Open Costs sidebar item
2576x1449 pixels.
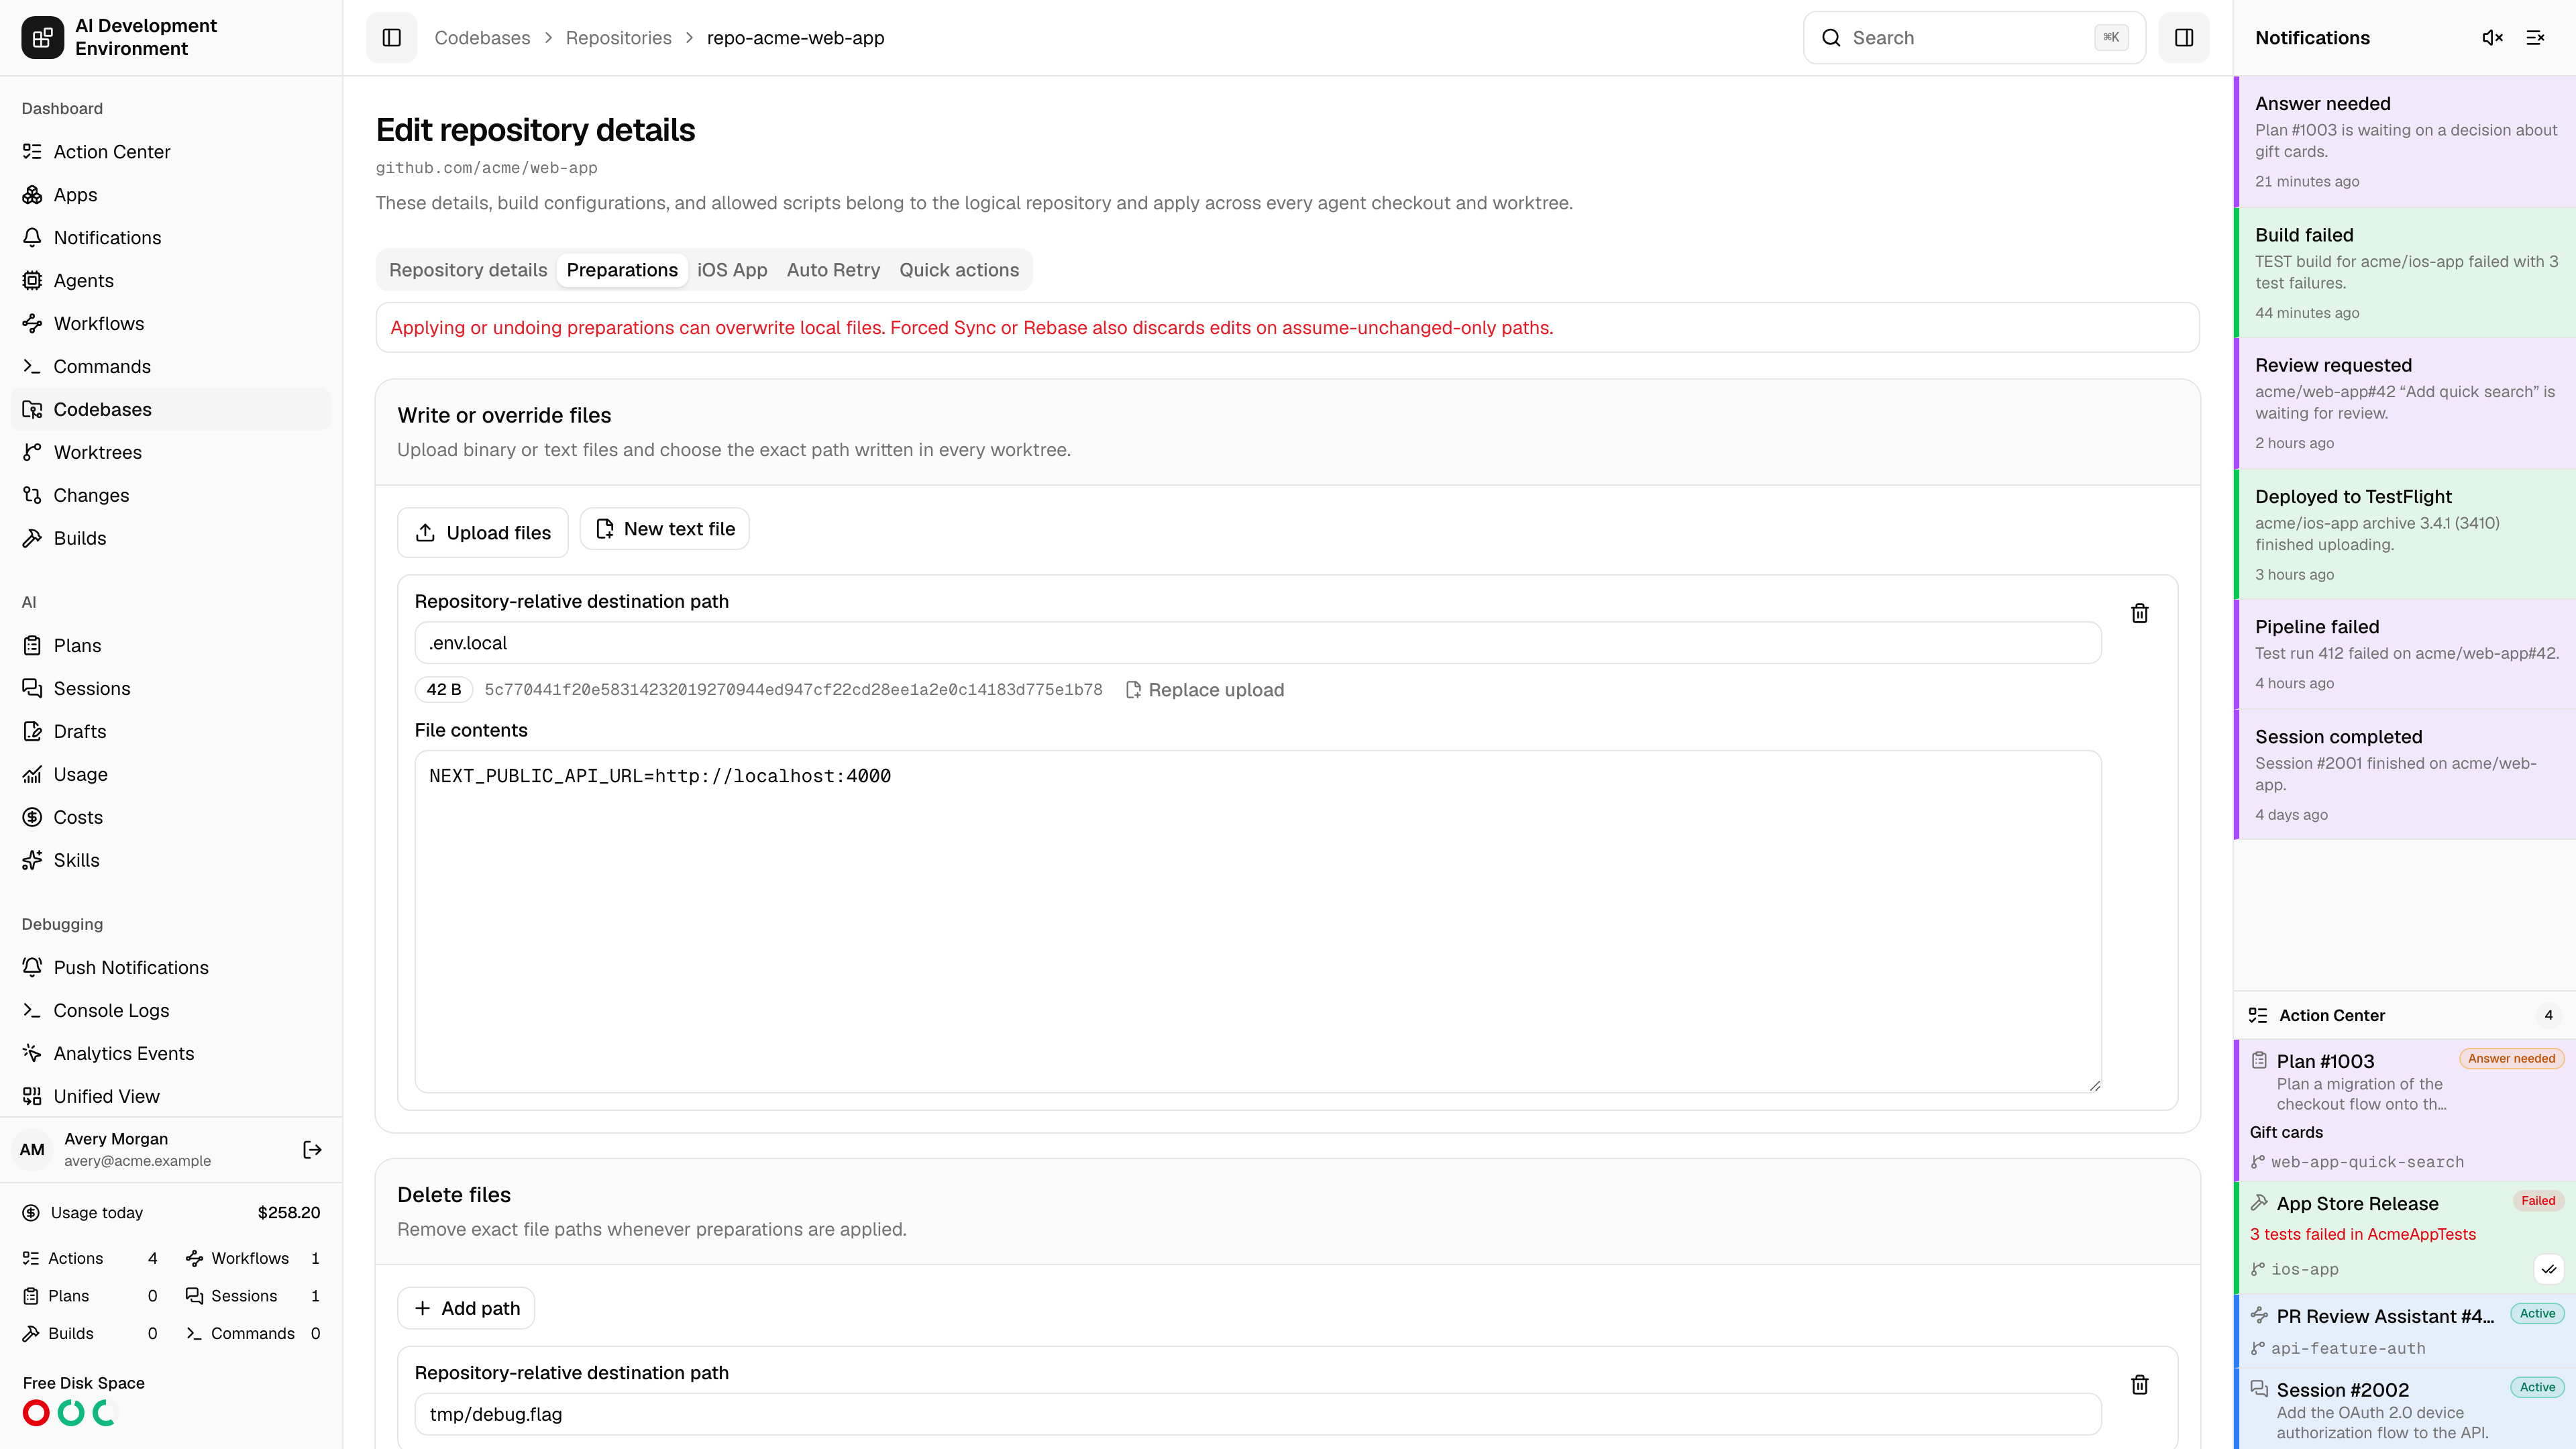pos(171,818)
